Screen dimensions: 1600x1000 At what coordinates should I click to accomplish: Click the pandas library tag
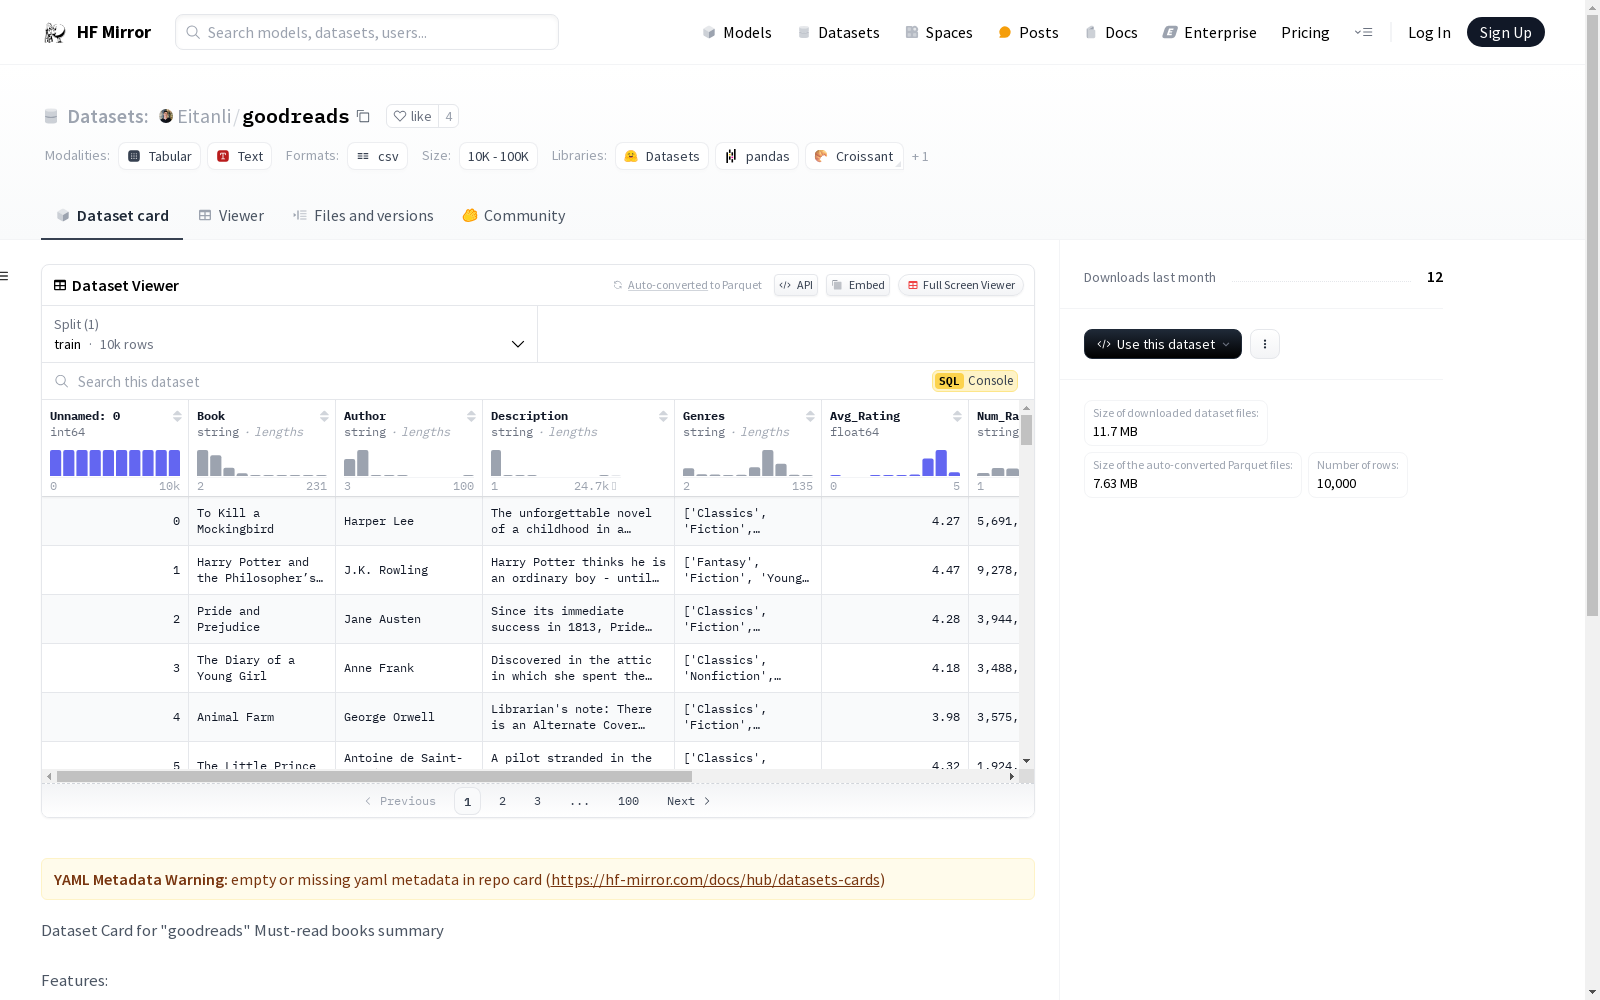coord(757,156)
